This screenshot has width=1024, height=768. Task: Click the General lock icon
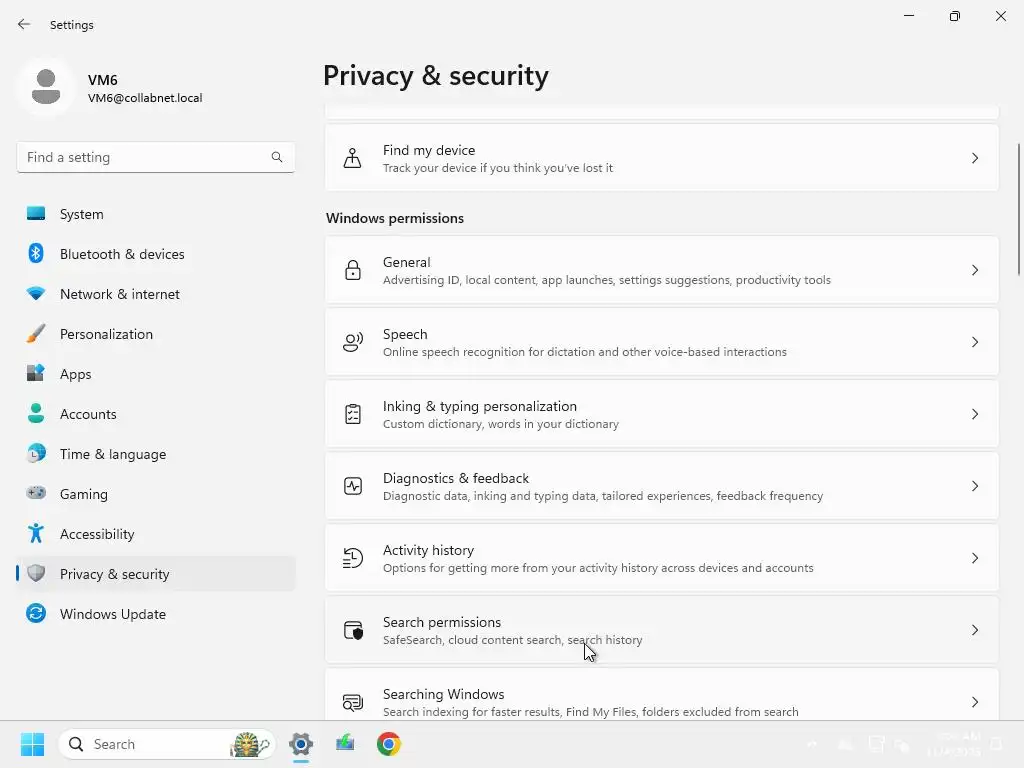point(352,270)
